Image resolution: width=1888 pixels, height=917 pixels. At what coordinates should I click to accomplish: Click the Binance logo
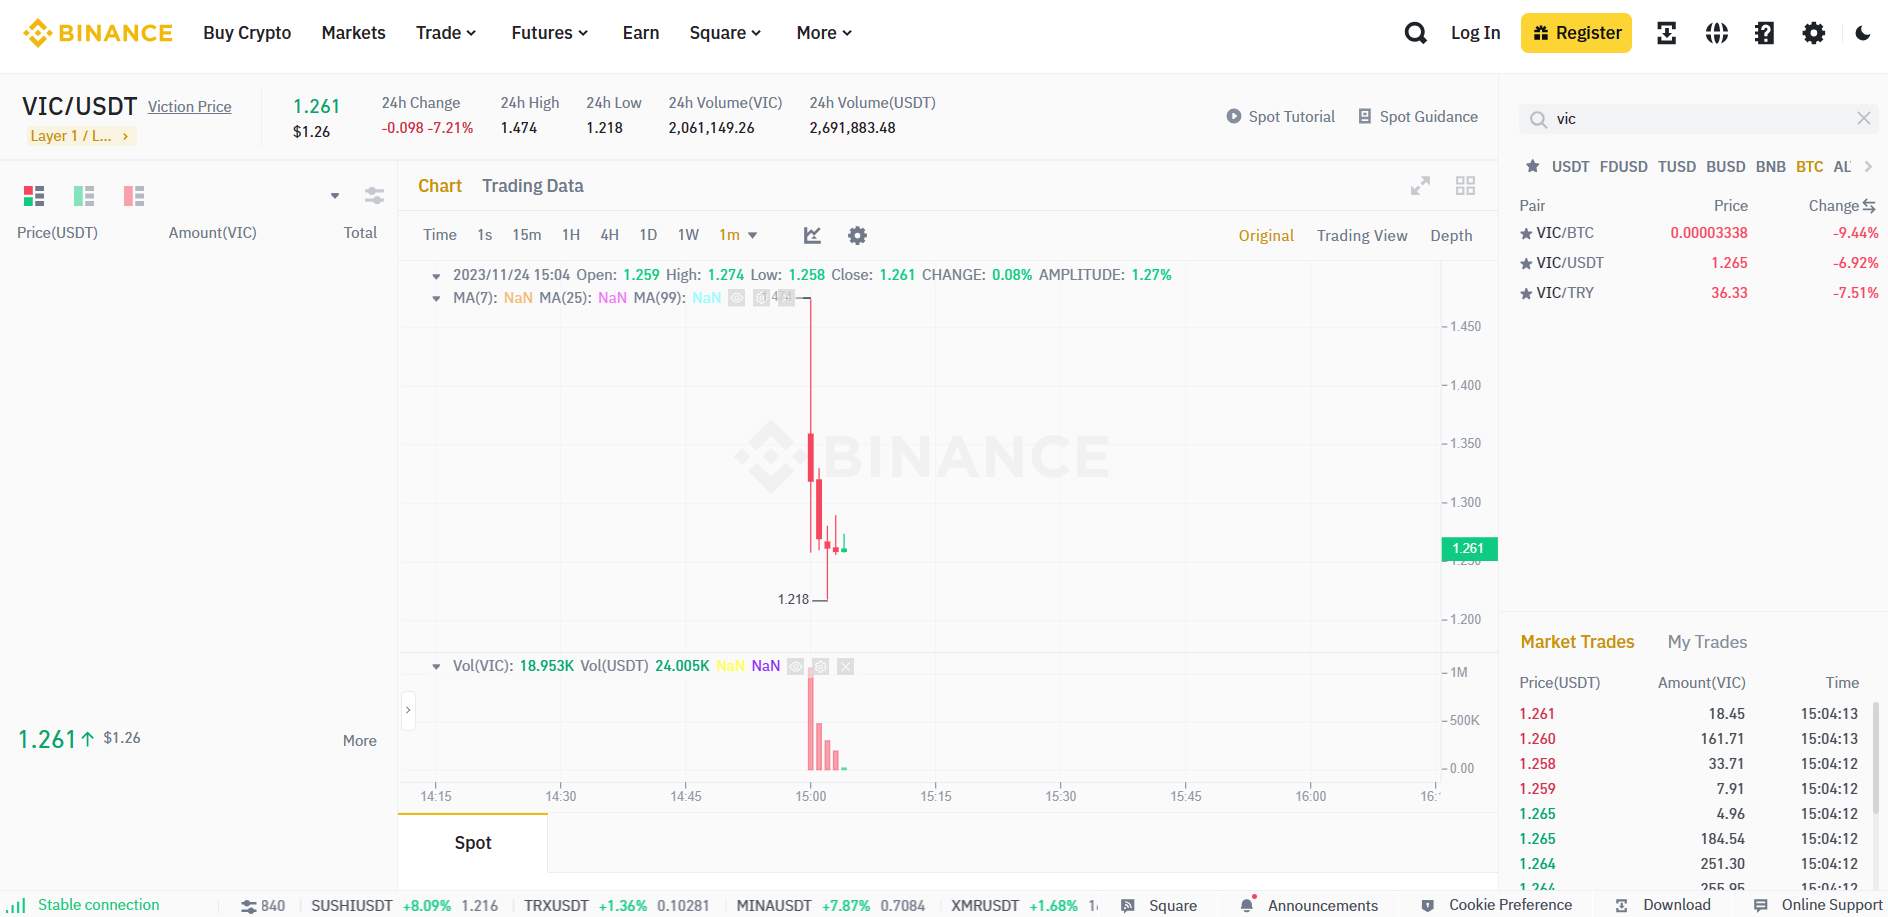tap(98, 33)
